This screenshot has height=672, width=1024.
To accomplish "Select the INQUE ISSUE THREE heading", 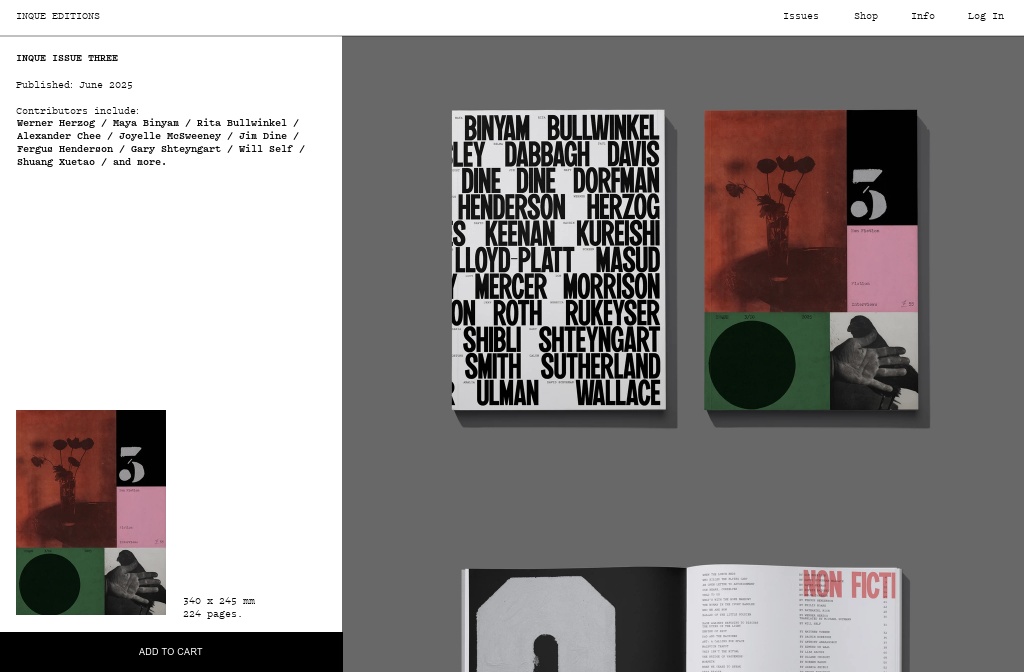I will (67, 58).
